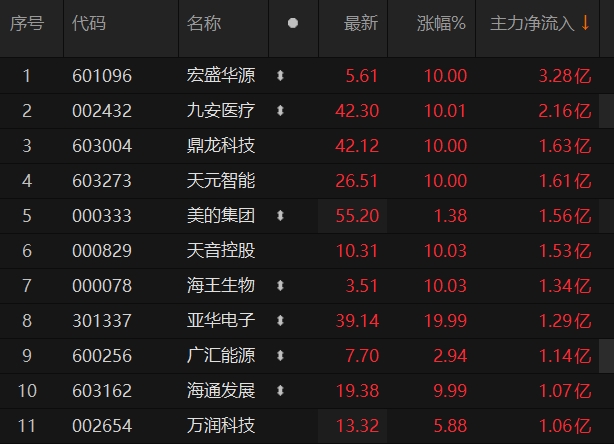
Task: Click the marker icon beside 亚华电子
Action: pyautogui.click(x=280, y=320)
